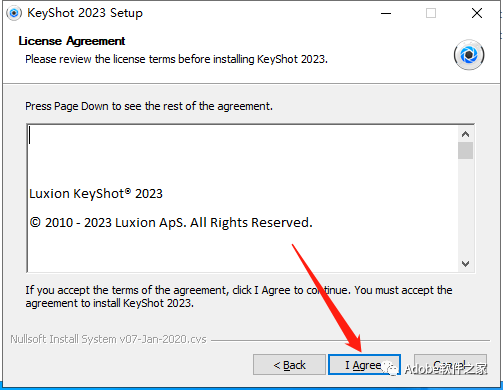Click the Press Page Down instruction text
Image resolution: width=503 pixels, height=390 pixels.
coord(149,106)
